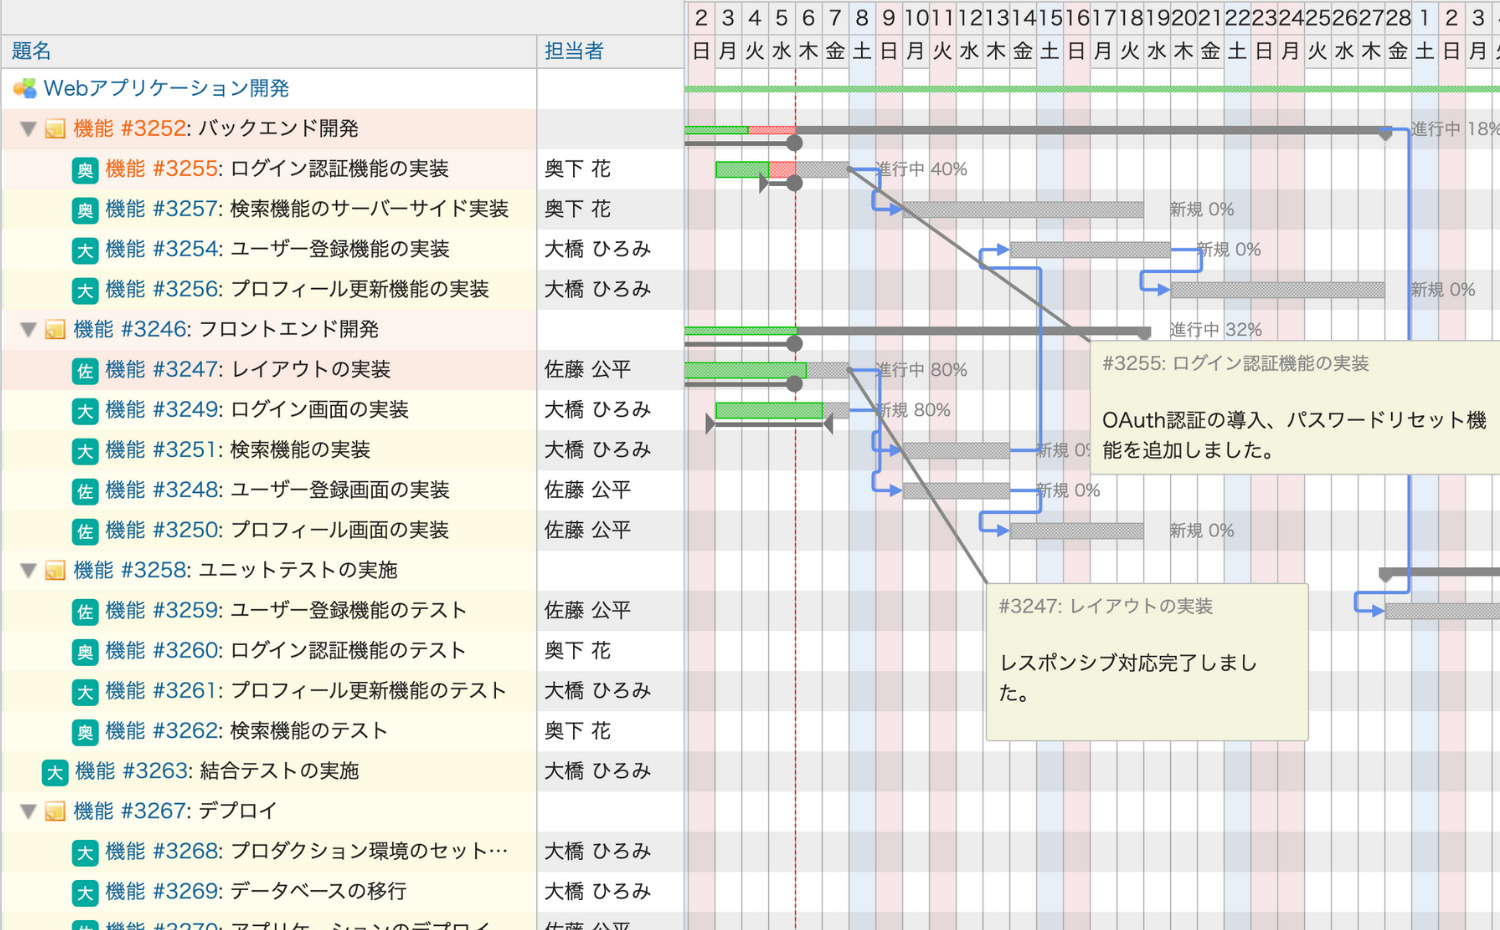Collapse the #3246 フロントエンド開発 group
This screenshot has width=1500, height=930.
click(x=29, y=330)
